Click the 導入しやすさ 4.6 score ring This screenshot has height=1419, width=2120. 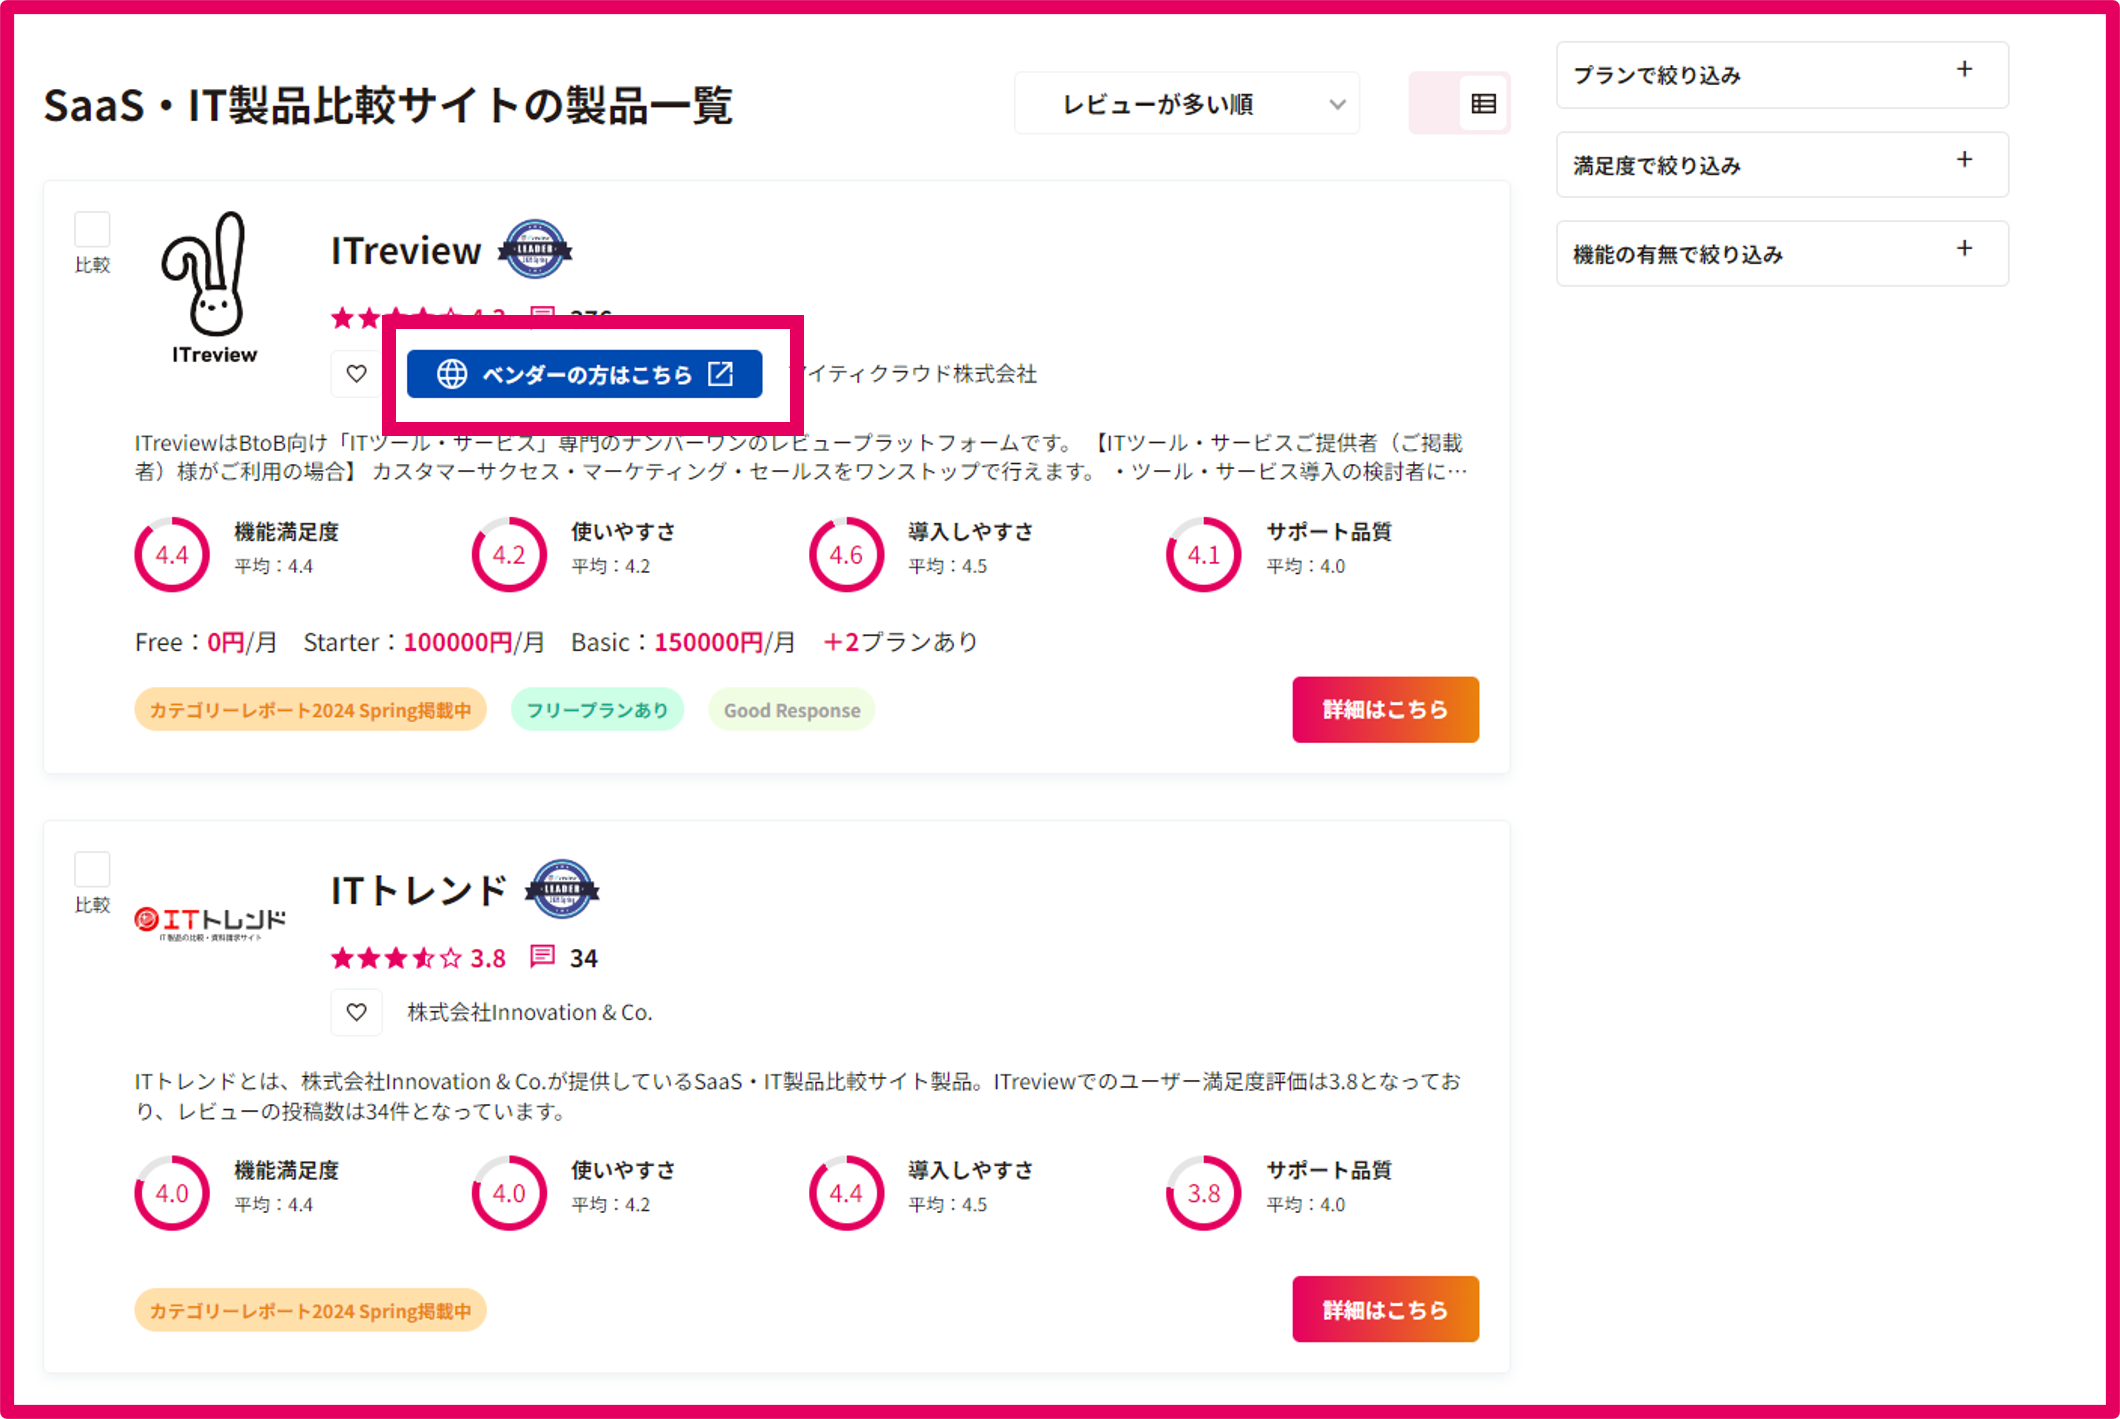tap(845, 553)
